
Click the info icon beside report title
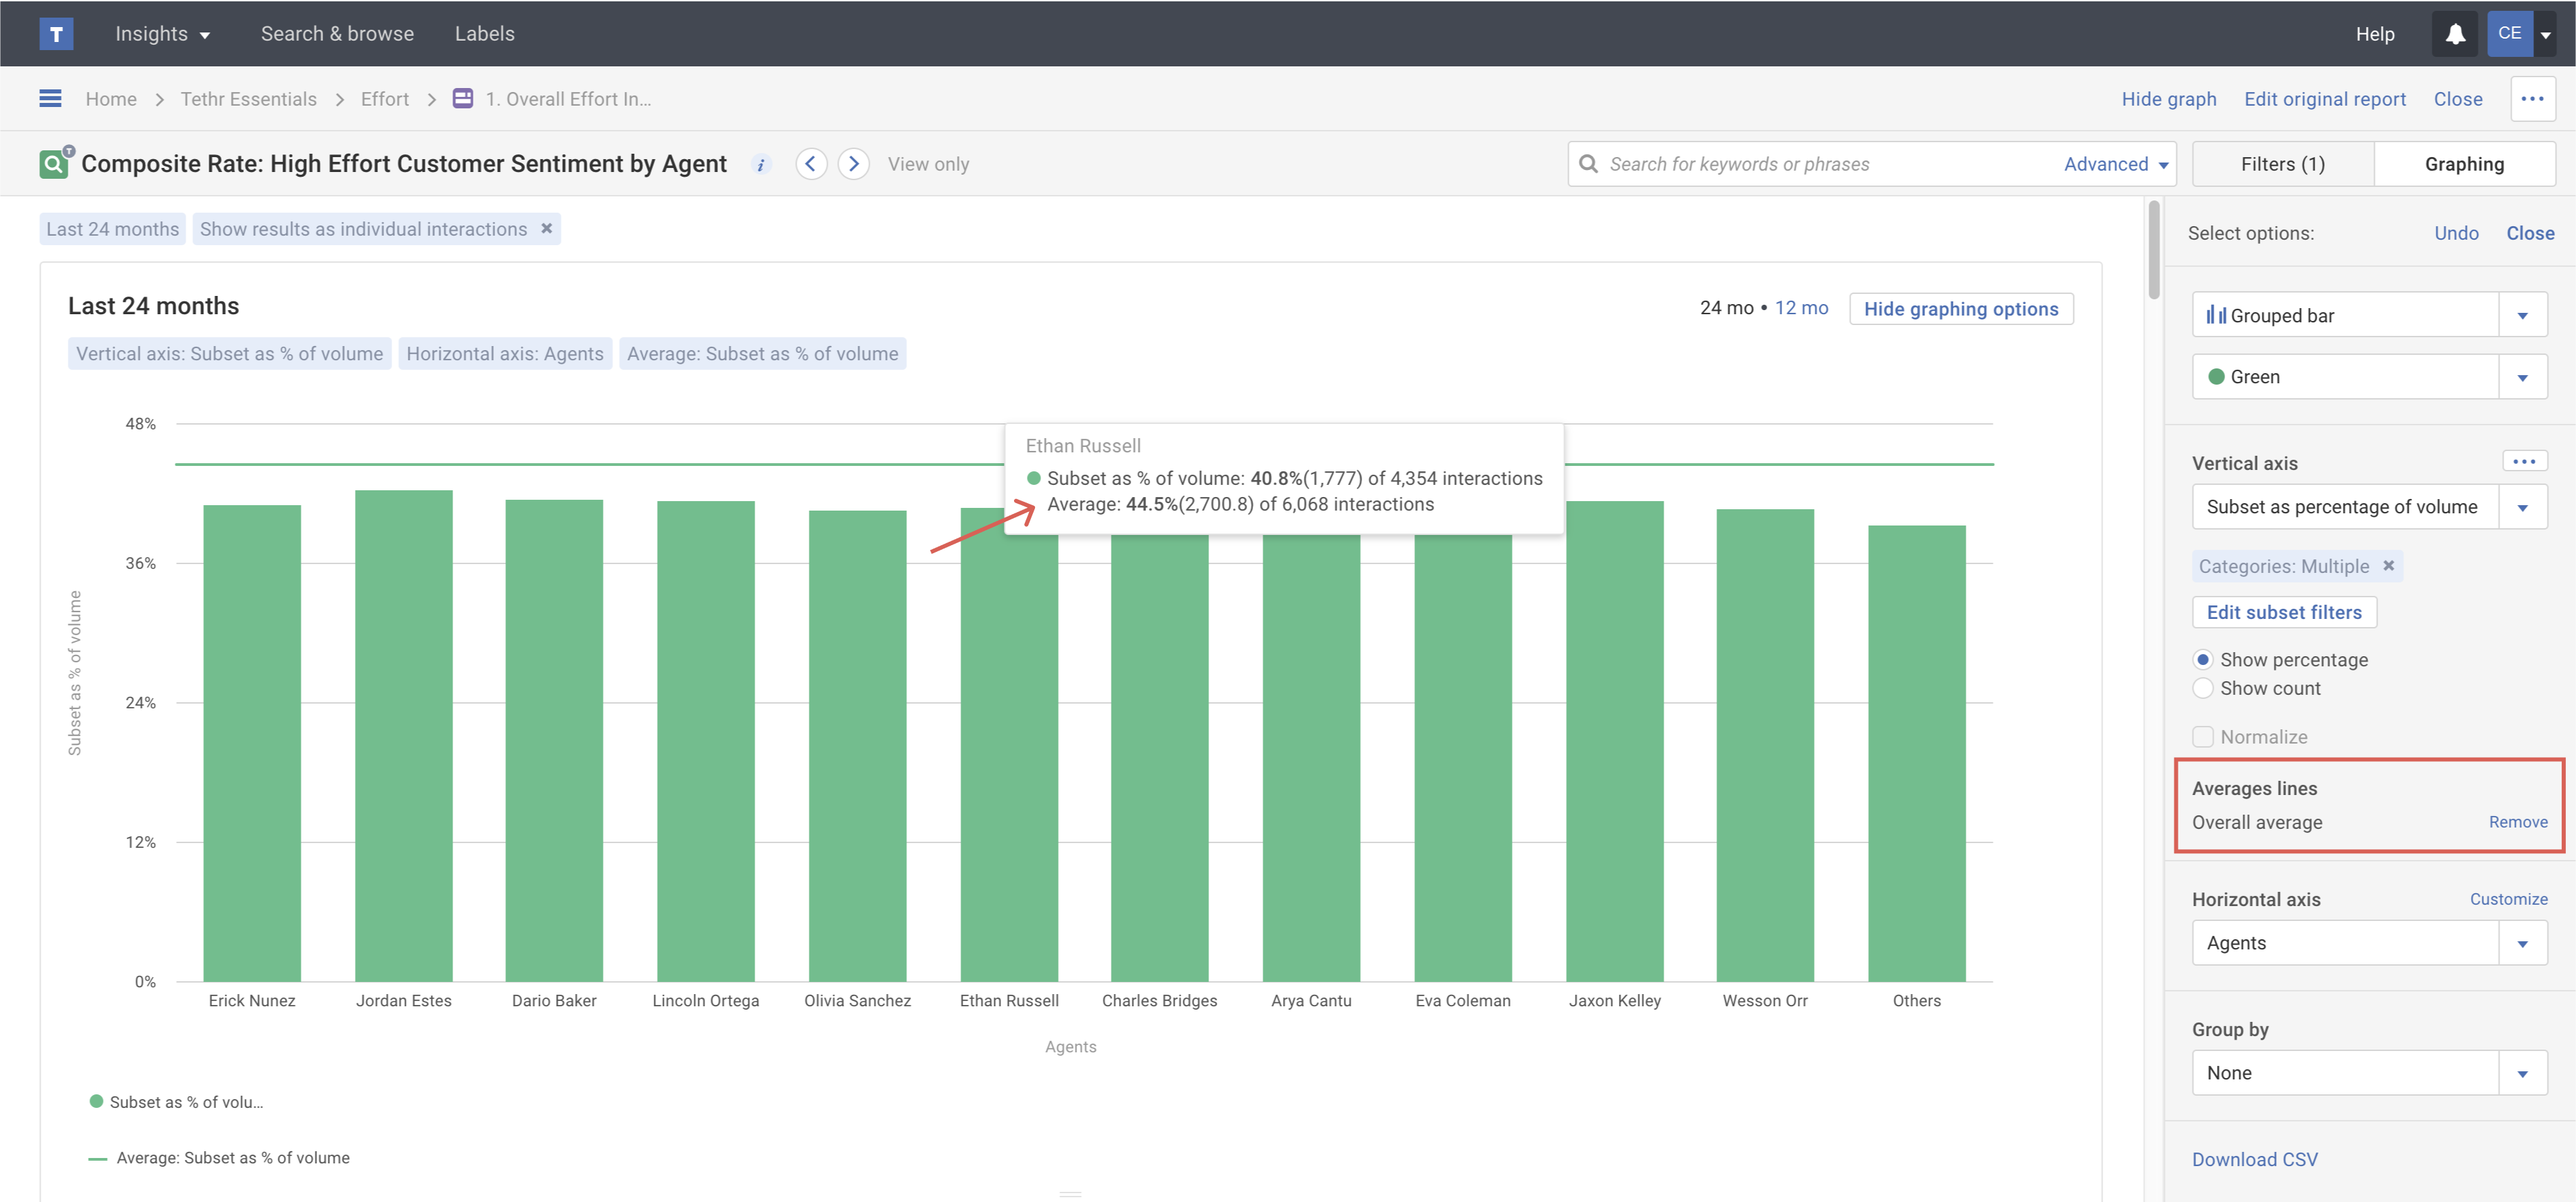pos(761,165)
